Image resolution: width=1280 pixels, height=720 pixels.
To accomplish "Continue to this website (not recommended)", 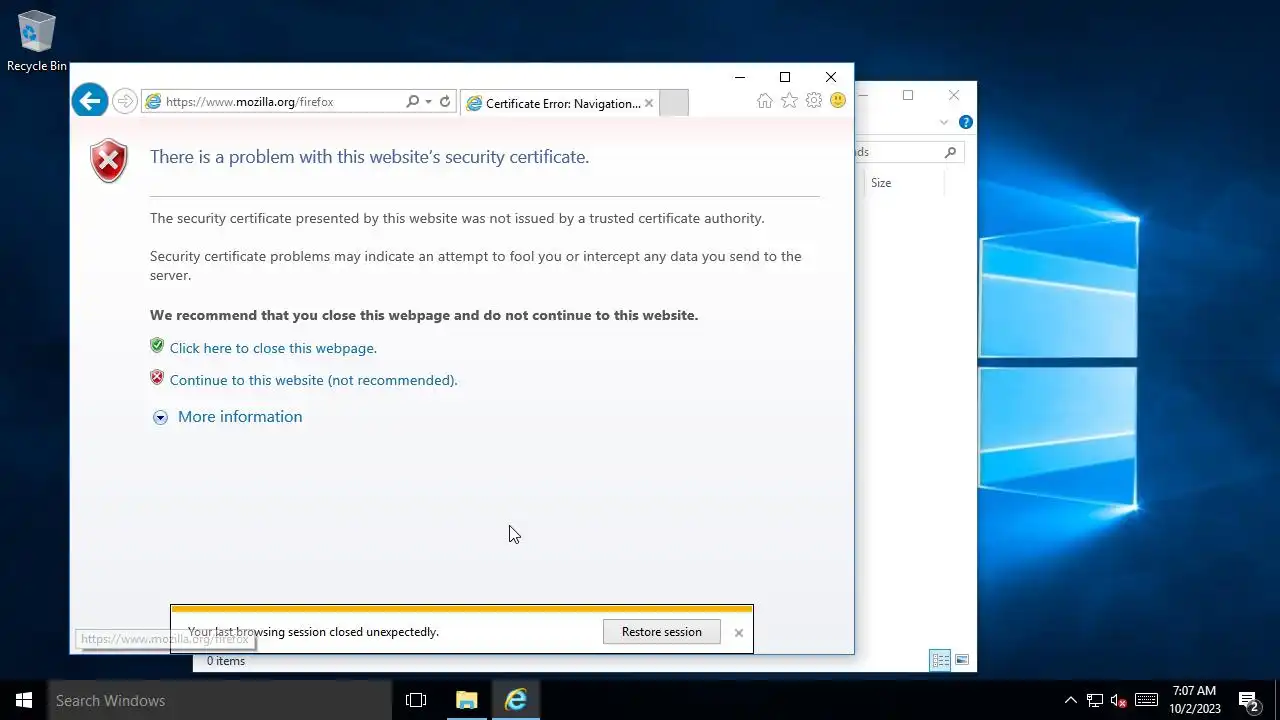I will 314,380.
